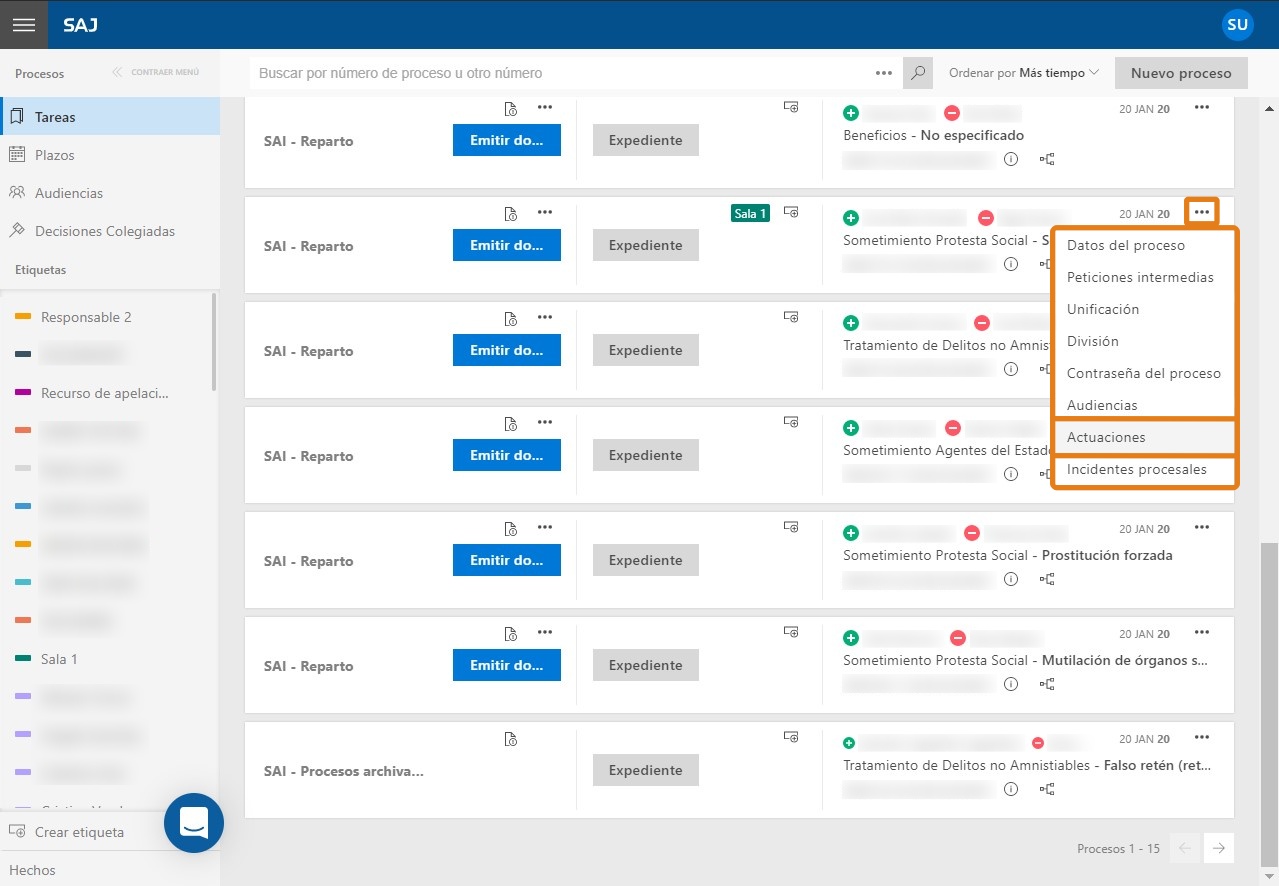This screenshot has width=1279, height=886.
Task: Open hierarchy icon in Mutilación de órganos row
Action: click(x=1047, y=684)
